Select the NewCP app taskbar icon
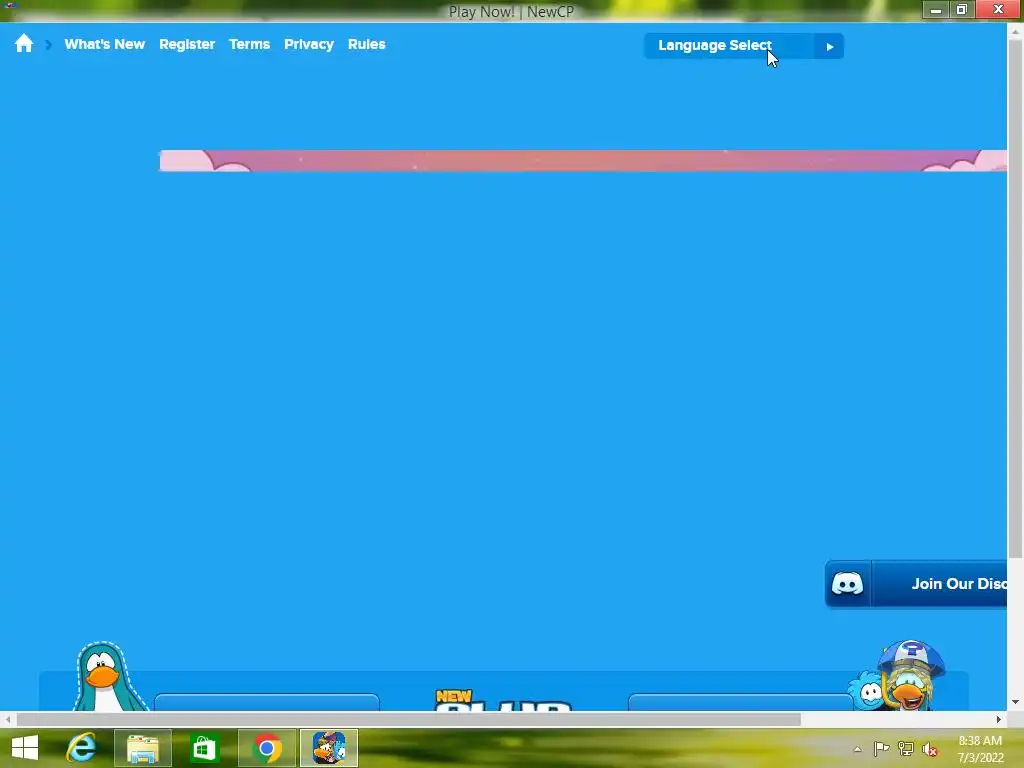1024x768 pixels. click(328, 748)
